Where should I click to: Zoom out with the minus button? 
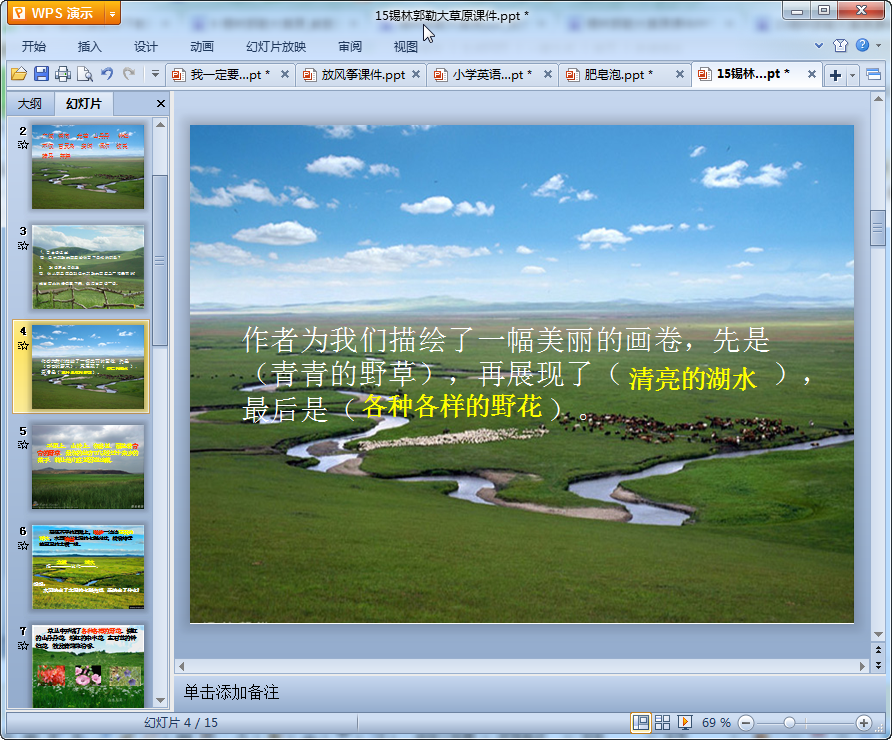click(x=746, y=723)
